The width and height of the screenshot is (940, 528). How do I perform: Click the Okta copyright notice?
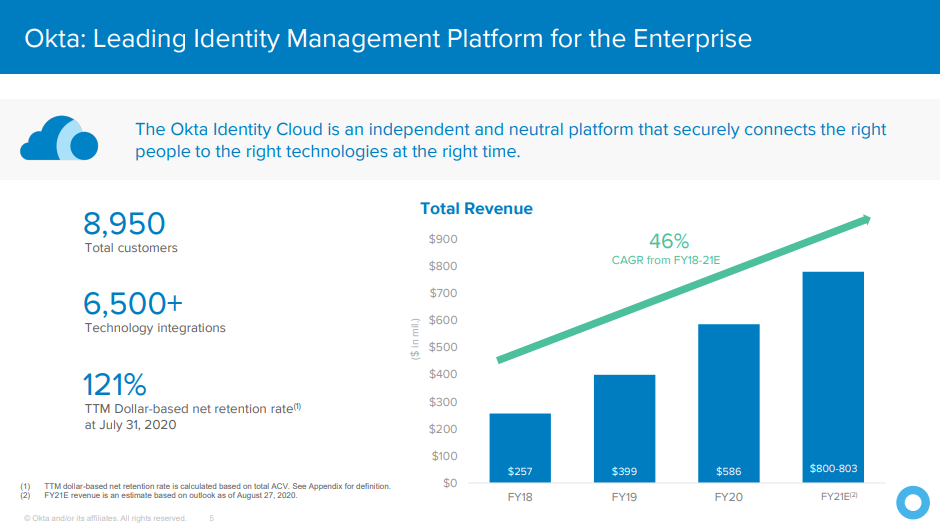pyautogui.click(x=105, y=518)
